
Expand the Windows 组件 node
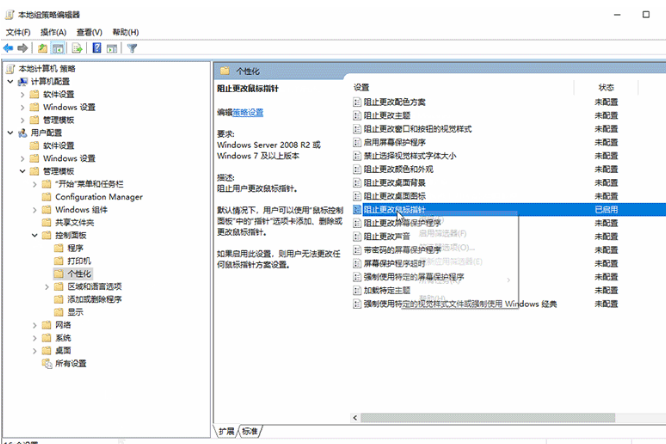35,210
